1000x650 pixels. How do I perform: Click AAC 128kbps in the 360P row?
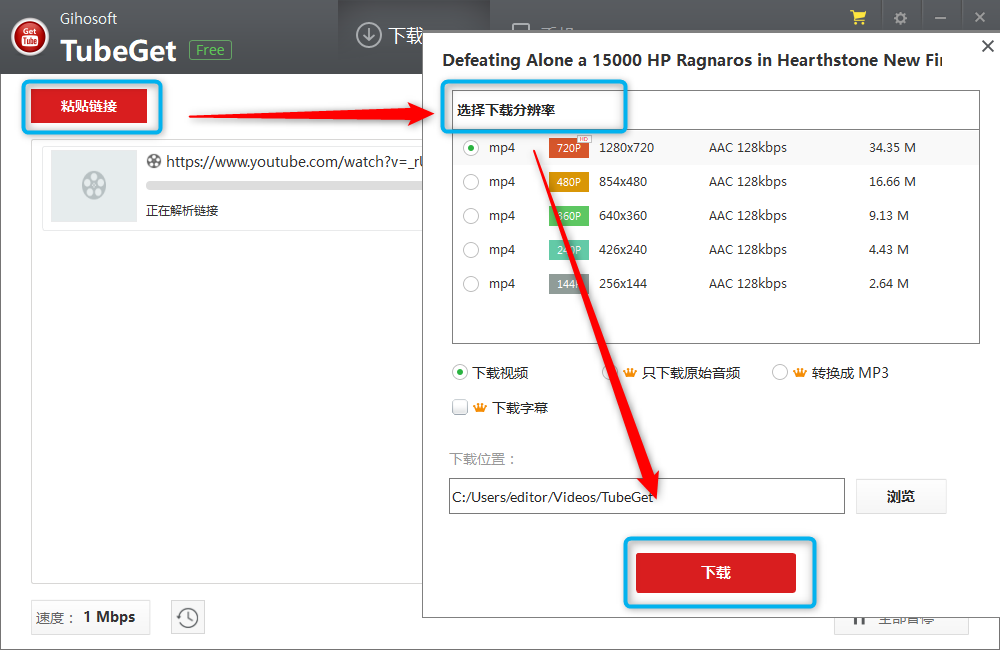(x=747, y=216)
